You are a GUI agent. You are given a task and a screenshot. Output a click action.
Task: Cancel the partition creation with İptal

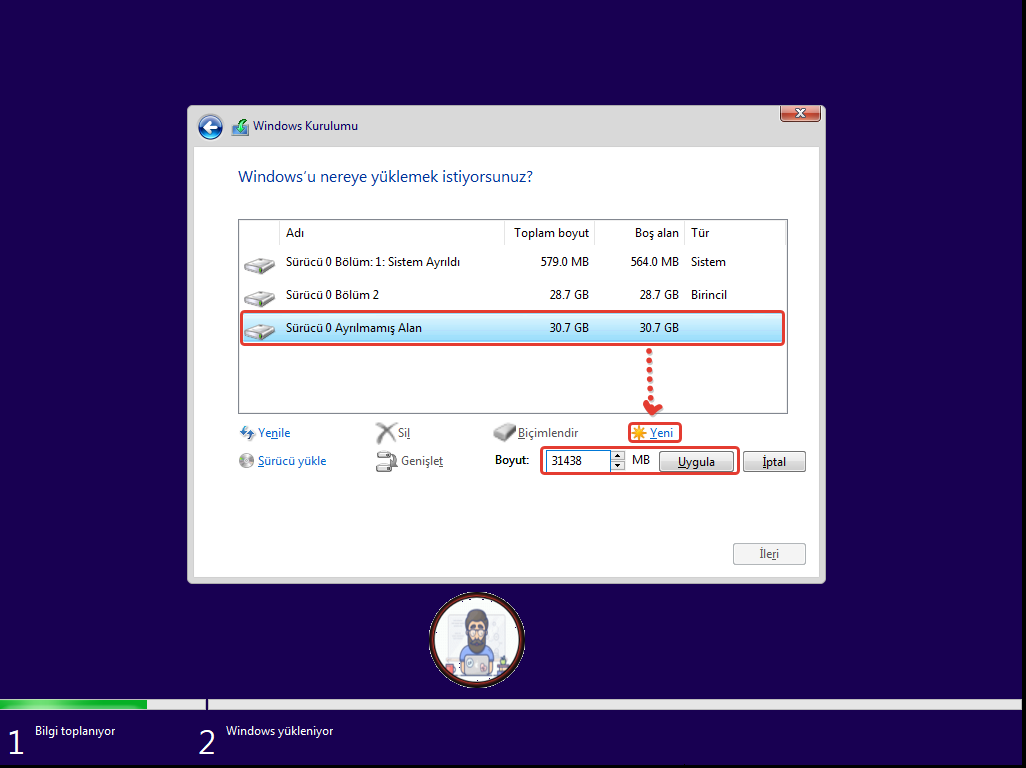[774, 462]
